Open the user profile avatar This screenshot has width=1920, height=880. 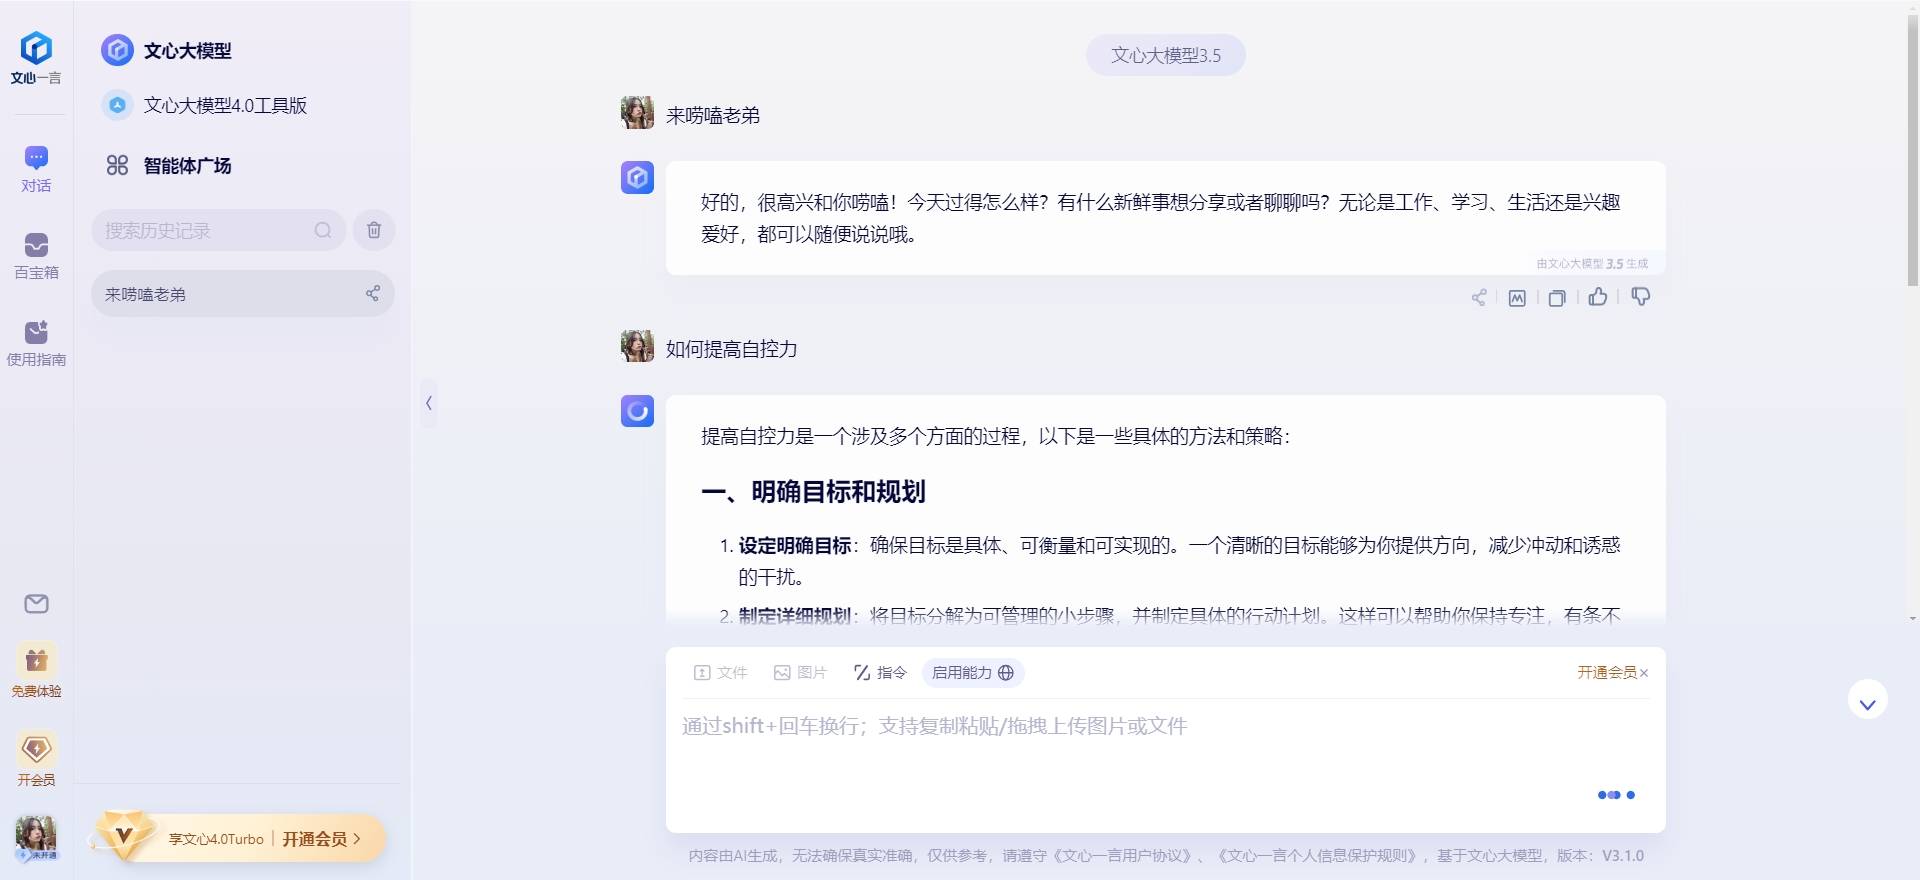point(36,838)
